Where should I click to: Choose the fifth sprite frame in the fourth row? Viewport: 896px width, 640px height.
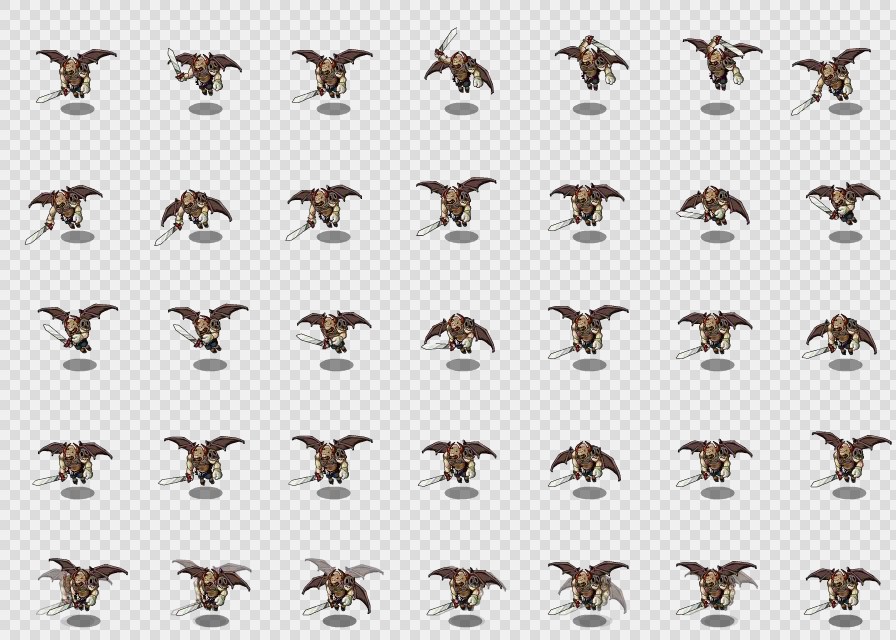586,460
